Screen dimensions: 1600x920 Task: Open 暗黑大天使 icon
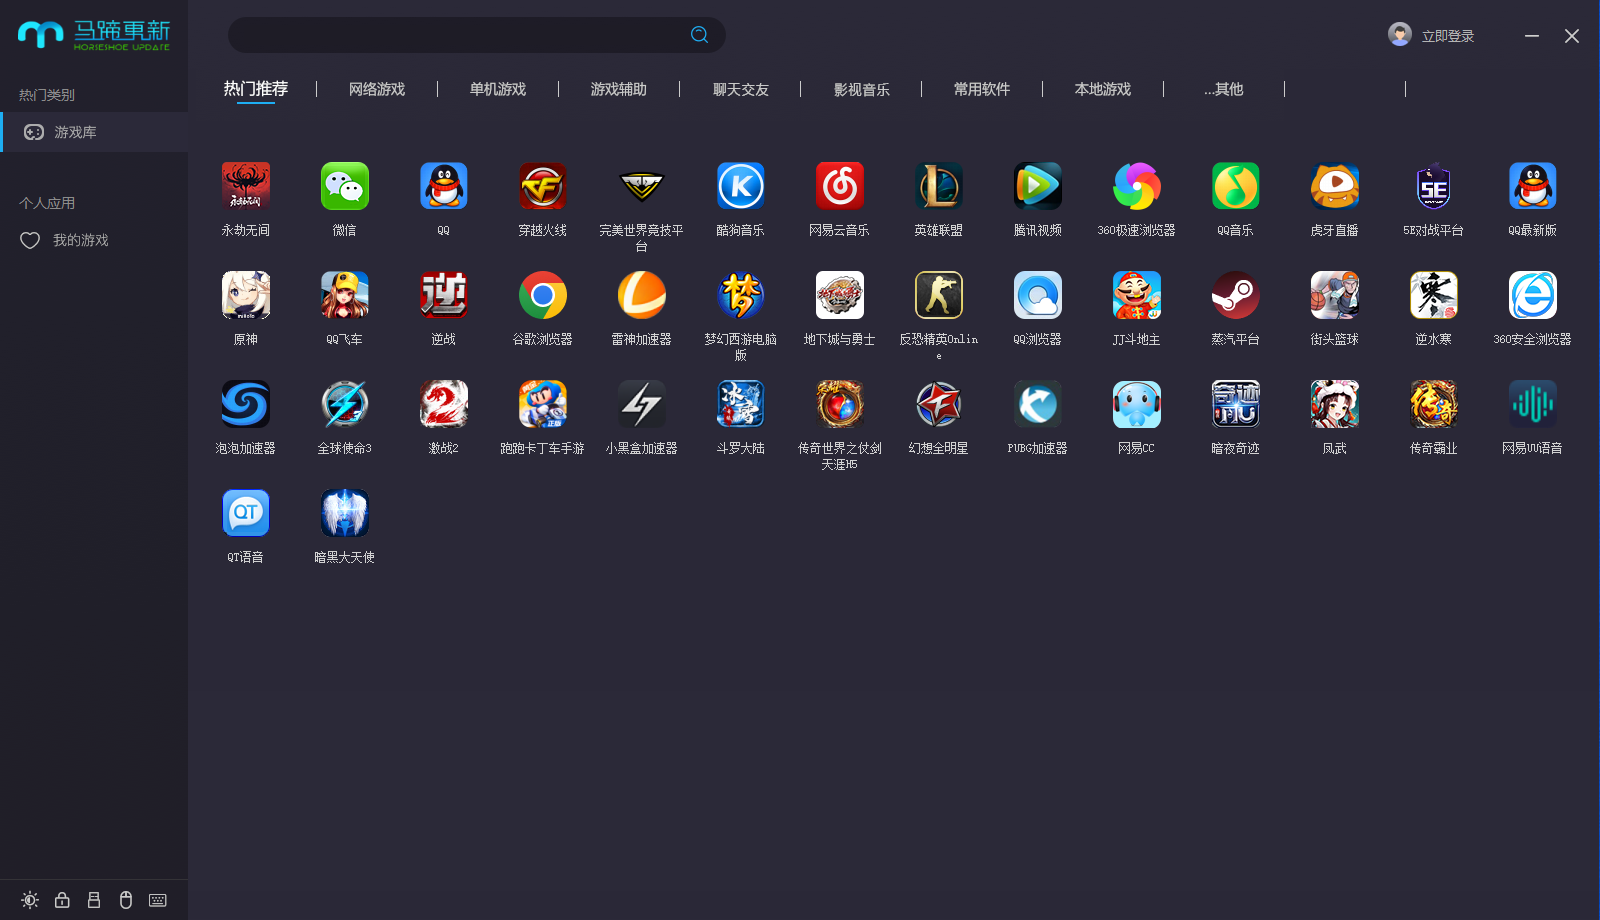(x=344, y=513)
